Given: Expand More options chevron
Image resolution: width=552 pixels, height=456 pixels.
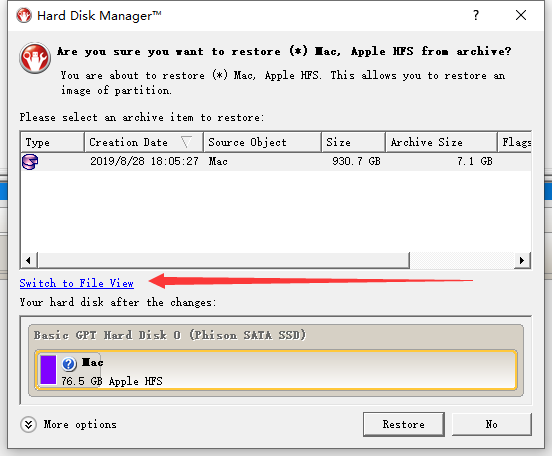Looking at the screenshot, I should [x=29, y=424].
